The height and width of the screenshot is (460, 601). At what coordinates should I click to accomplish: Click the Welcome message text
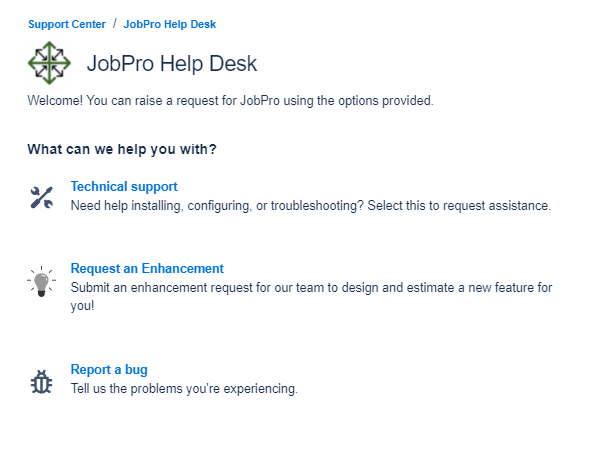pyautogui.click(x=230, y=101)
